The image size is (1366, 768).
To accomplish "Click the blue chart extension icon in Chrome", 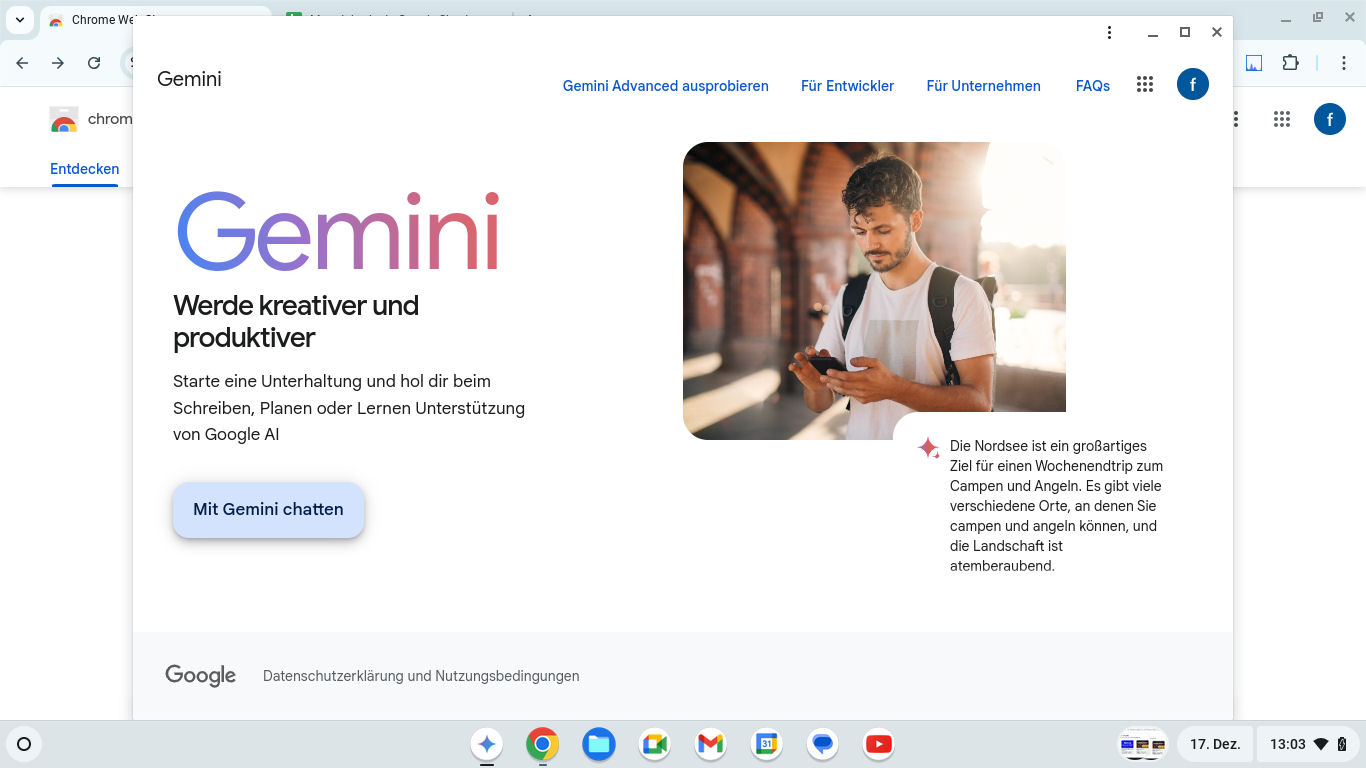I will click(1254, 63).
